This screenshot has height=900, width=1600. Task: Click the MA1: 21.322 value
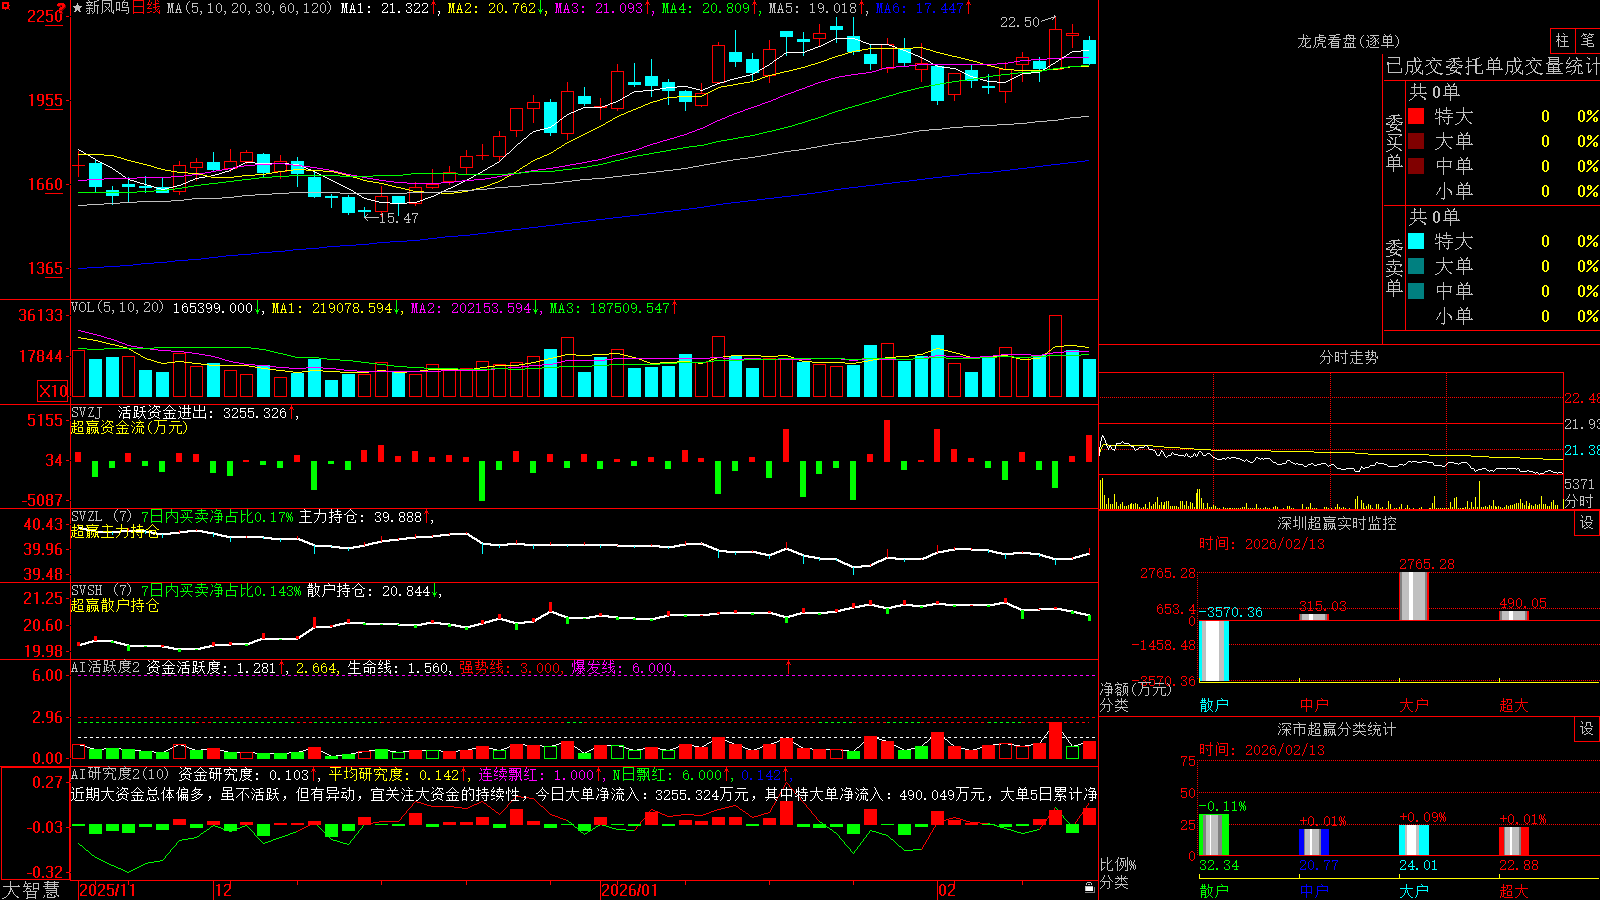pyautogui.click(x=386, y=8)
